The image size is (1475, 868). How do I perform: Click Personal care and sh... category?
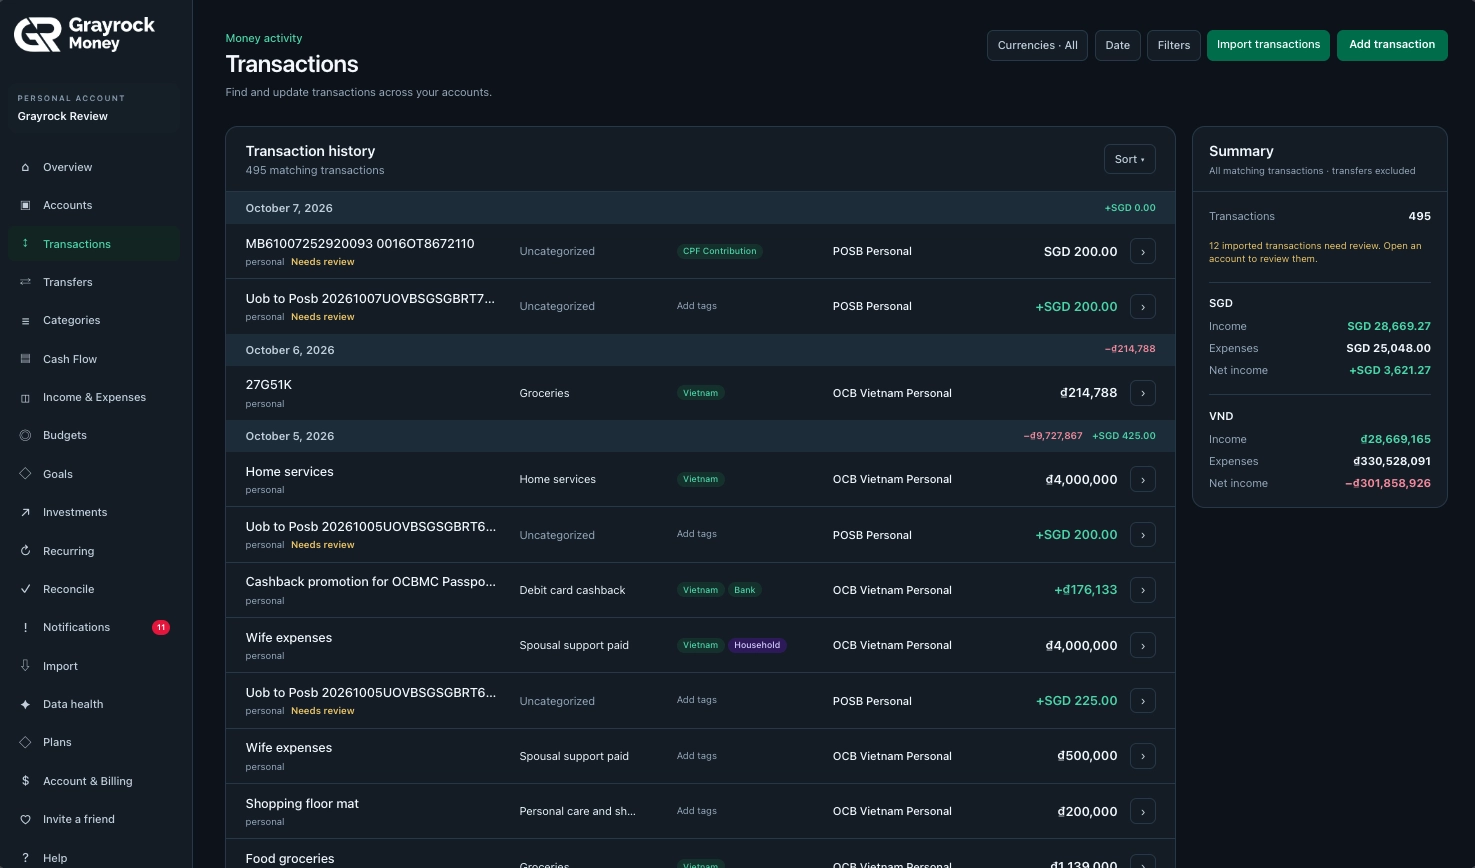(577, 811)
